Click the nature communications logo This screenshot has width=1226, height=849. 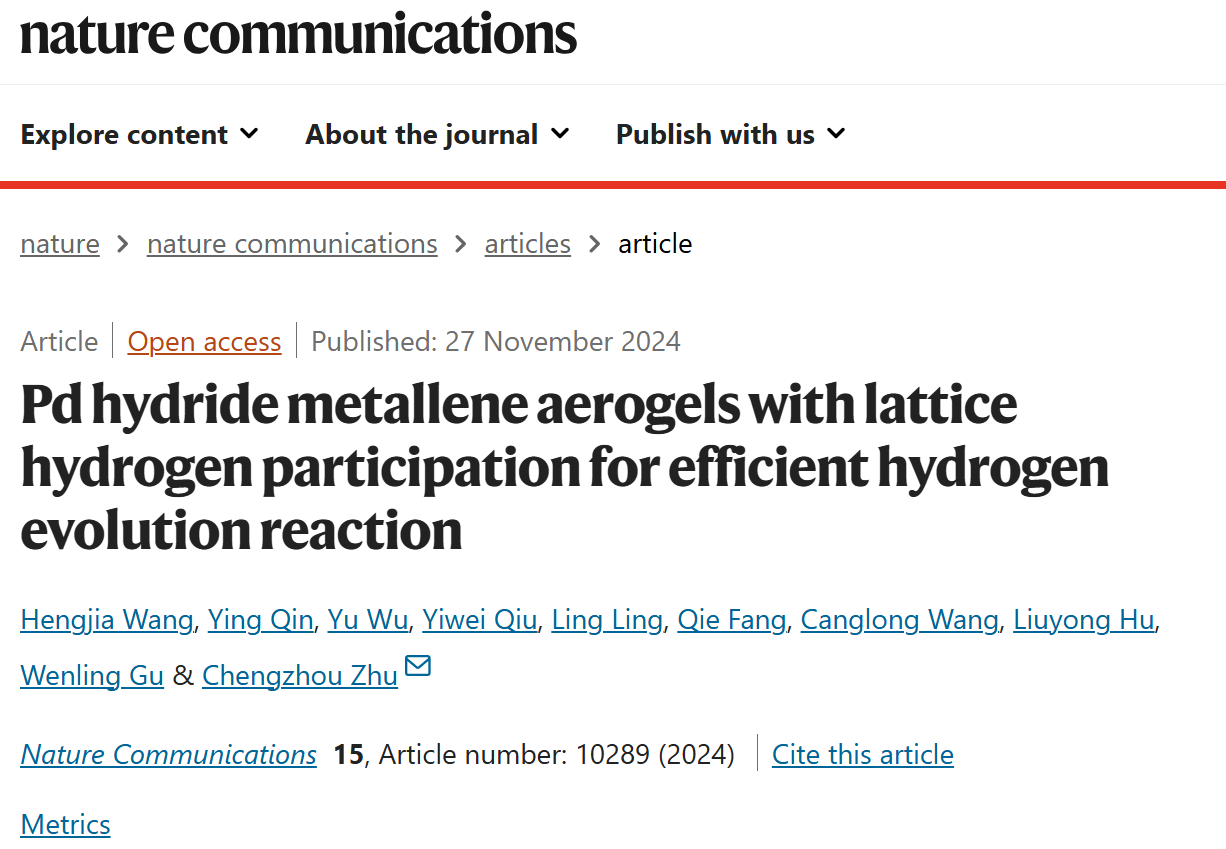[298, 34]
